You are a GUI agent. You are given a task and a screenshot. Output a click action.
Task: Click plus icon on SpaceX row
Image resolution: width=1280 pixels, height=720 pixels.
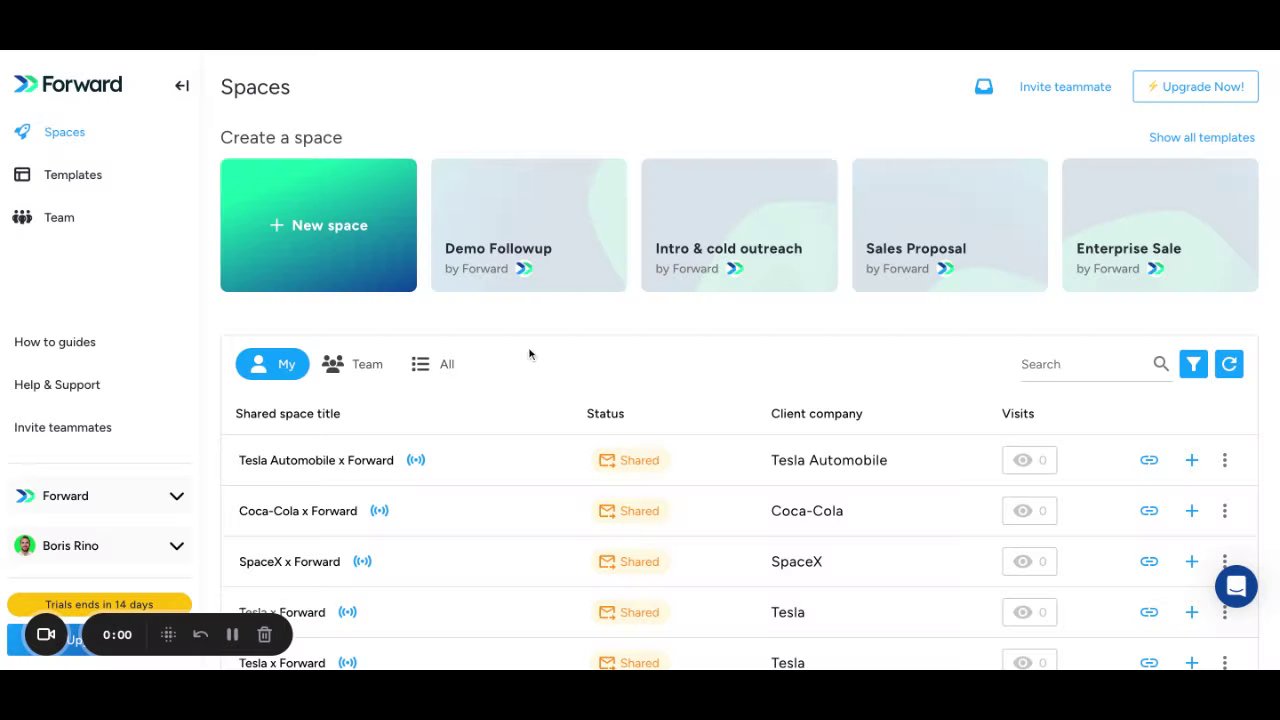click(x=1191, y=562)
